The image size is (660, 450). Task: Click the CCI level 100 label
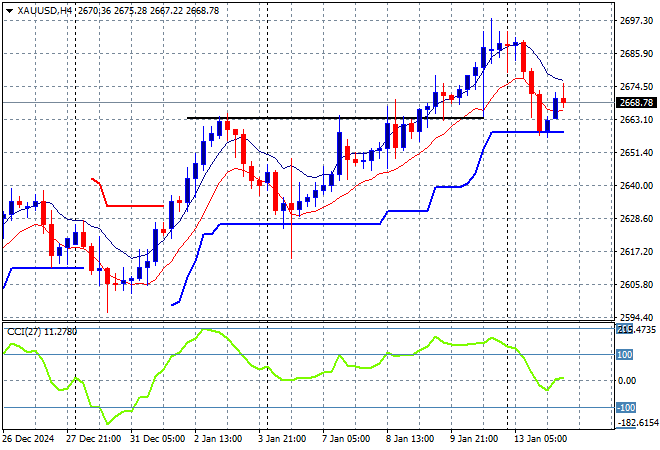coord(625,355)
